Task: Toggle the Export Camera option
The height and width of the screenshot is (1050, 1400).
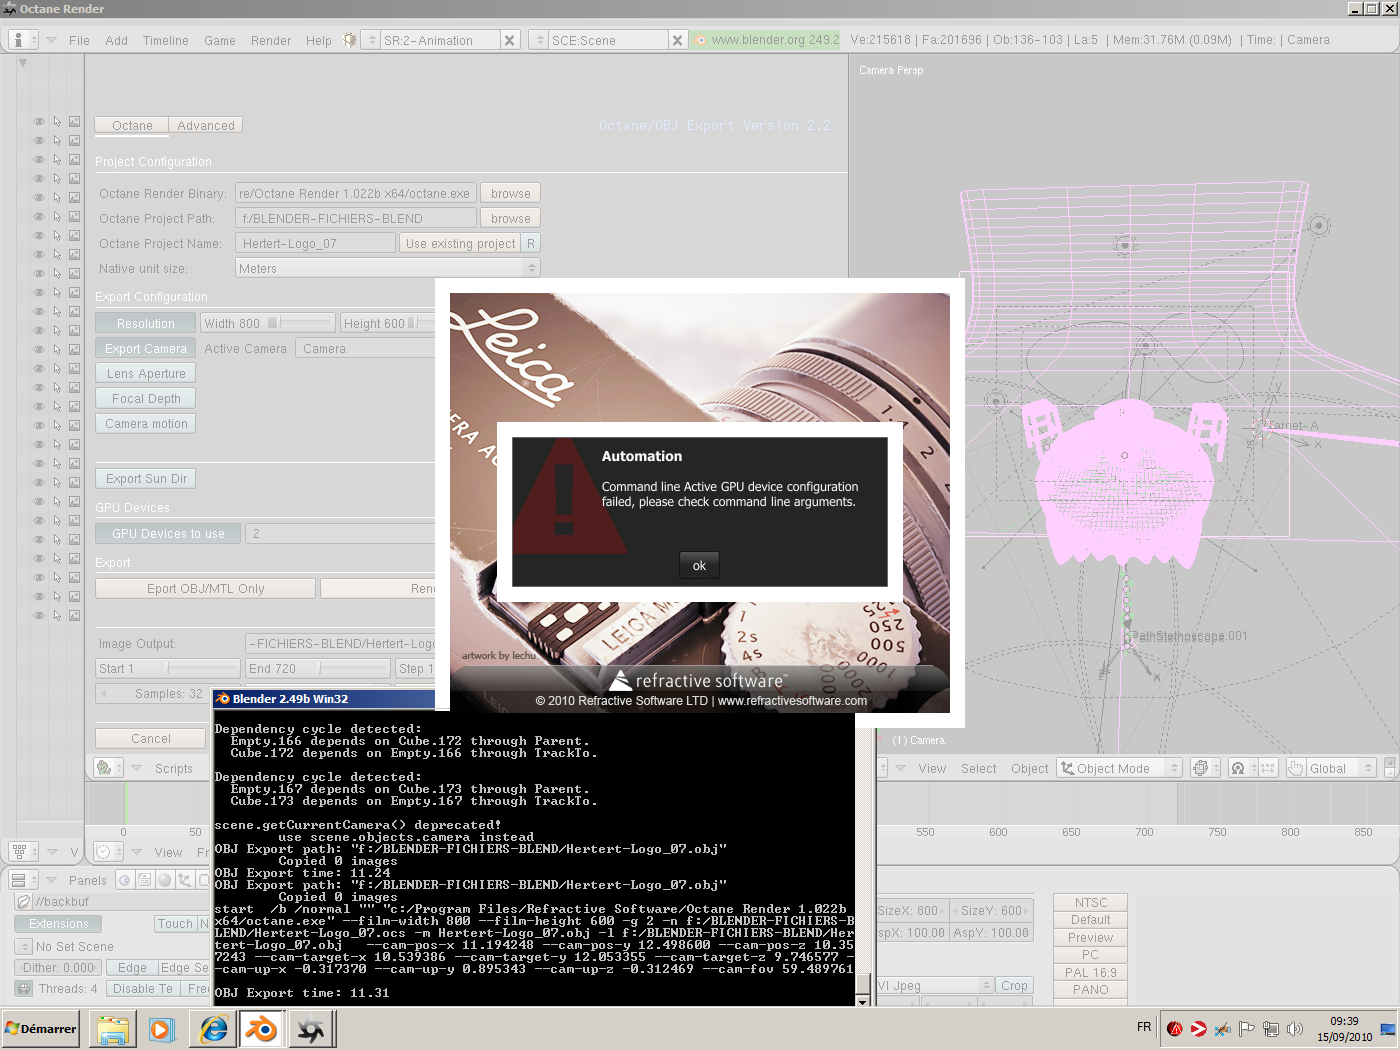Action: point(146,348)
